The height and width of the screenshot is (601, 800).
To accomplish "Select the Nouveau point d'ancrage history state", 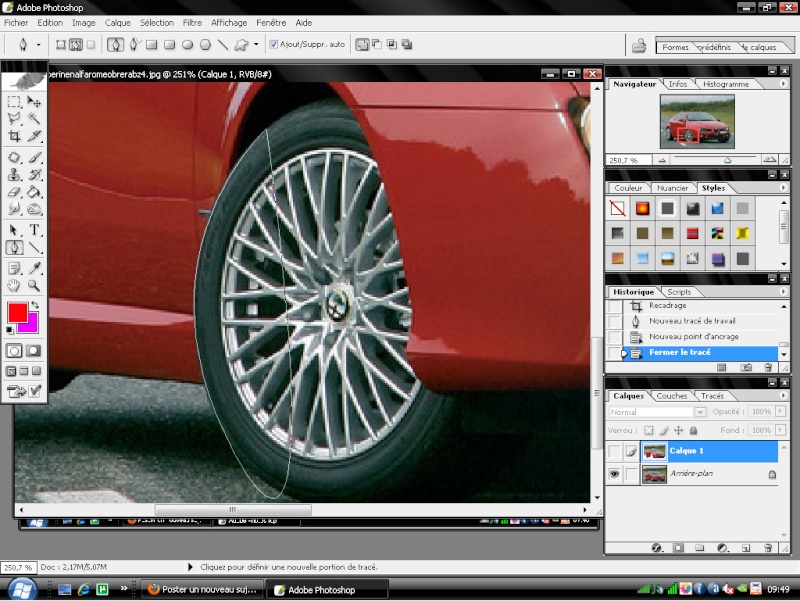I will [696, 337].
